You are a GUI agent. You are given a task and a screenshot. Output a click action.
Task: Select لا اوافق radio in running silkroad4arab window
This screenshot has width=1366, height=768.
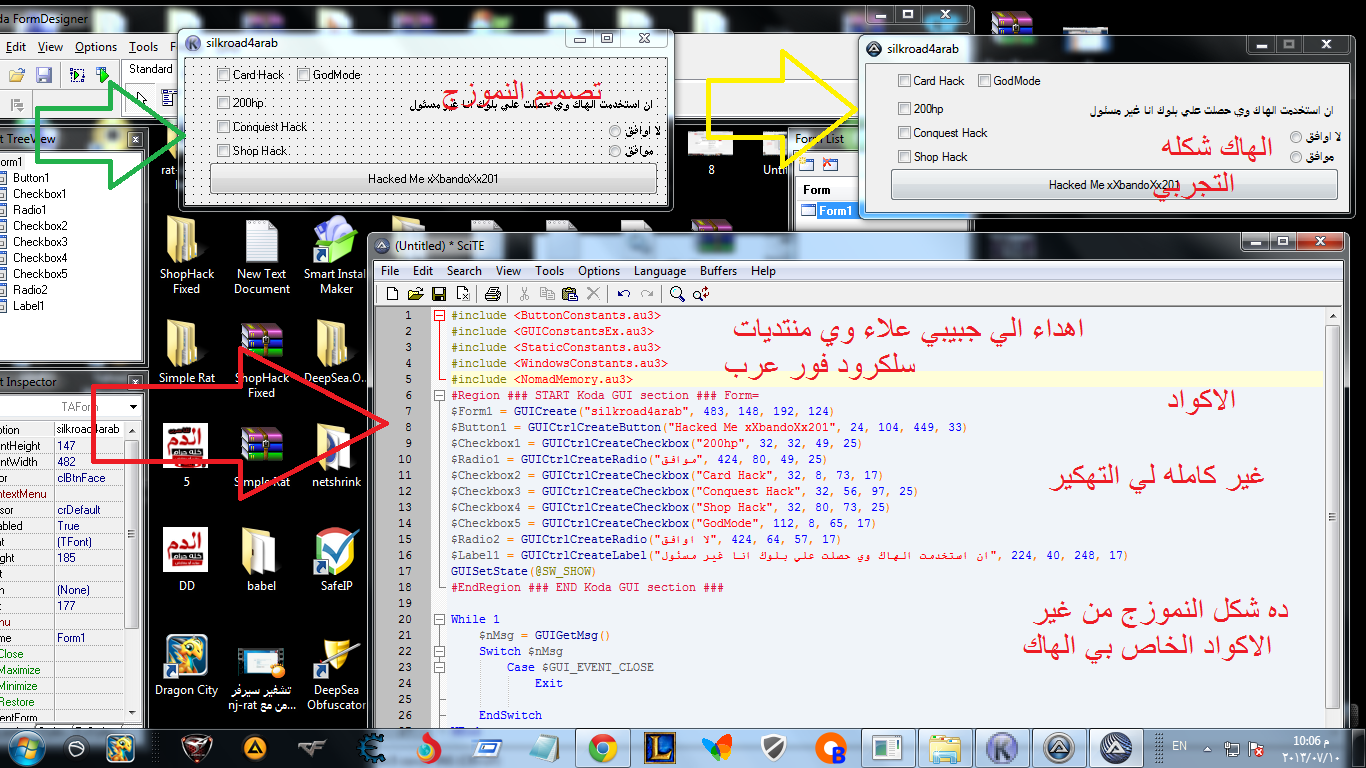click(1296, 137)
